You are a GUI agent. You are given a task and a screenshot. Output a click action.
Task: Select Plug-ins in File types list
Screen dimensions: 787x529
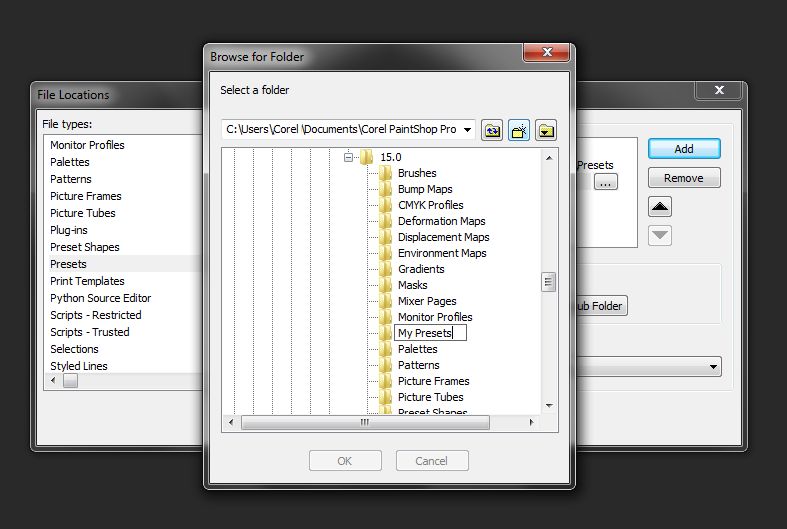tap(68, 230)
